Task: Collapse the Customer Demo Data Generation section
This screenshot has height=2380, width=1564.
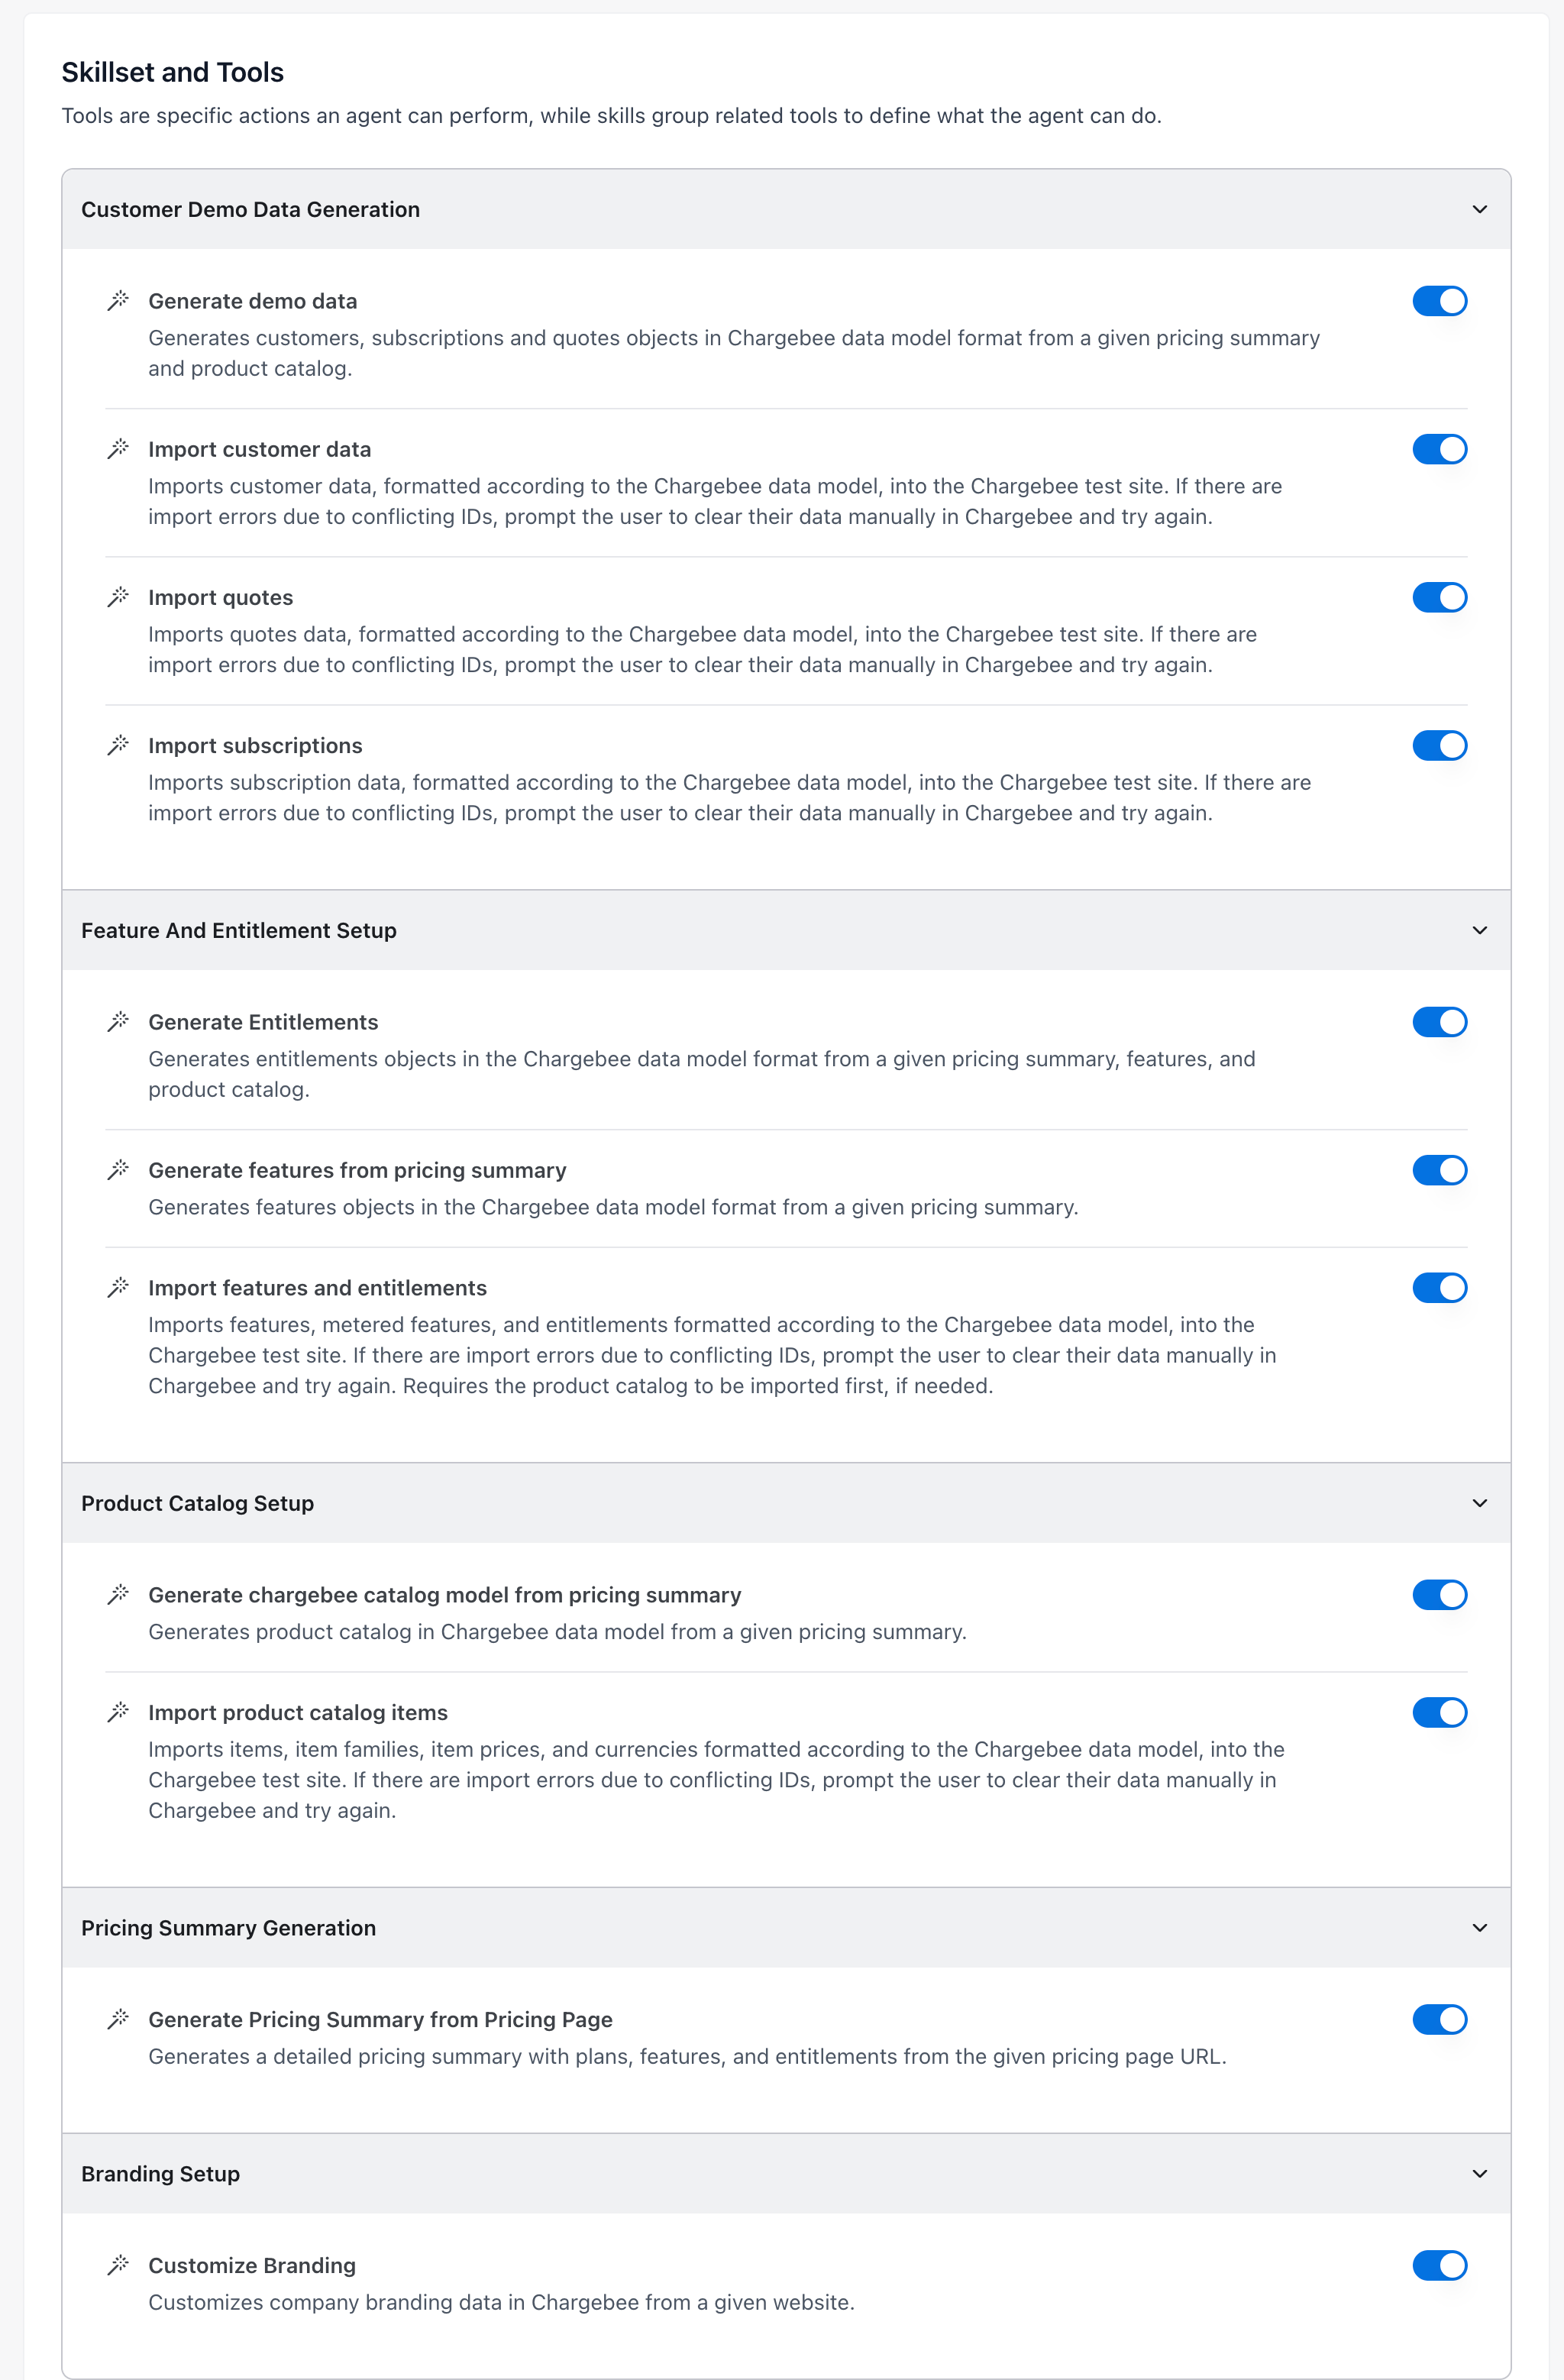Action: [x=1479, y=210]
